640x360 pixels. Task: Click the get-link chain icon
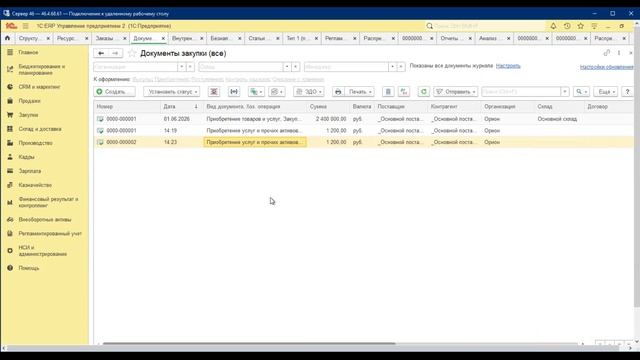click(x=607, y=53)
